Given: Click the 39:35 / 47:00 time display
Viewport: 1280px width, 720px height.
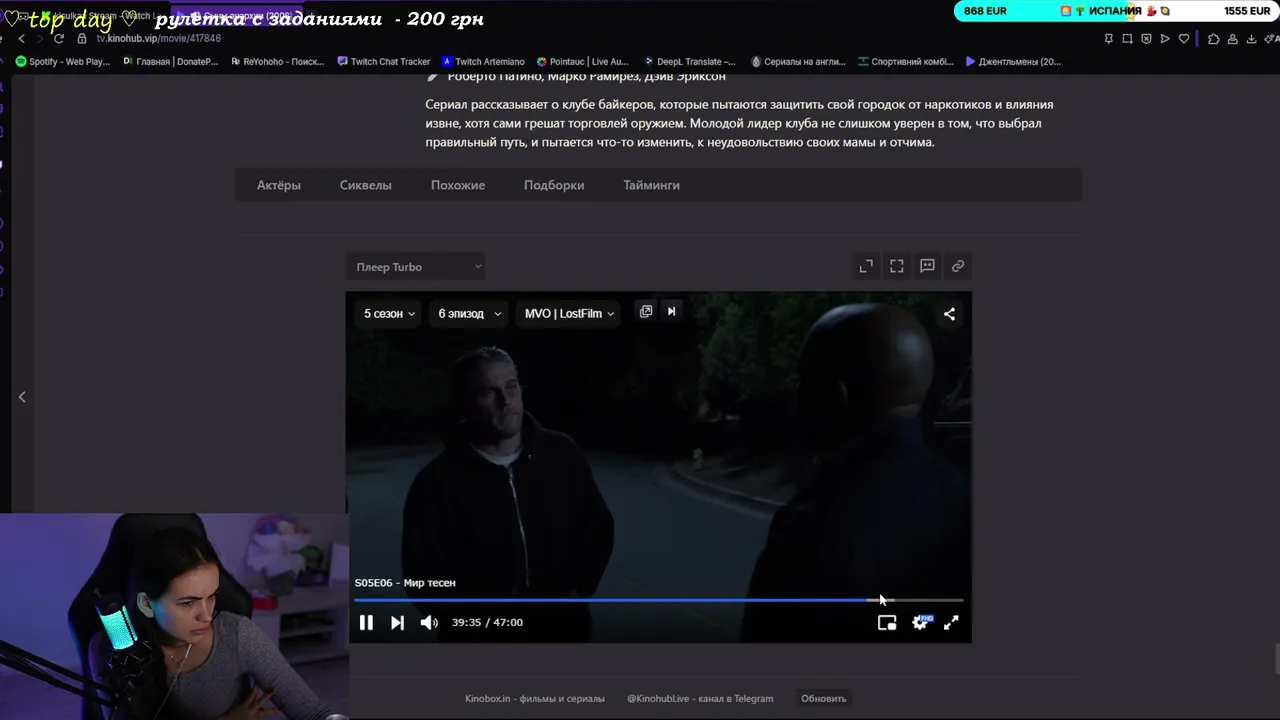Looking at the screenshot, I should (487, 622).
